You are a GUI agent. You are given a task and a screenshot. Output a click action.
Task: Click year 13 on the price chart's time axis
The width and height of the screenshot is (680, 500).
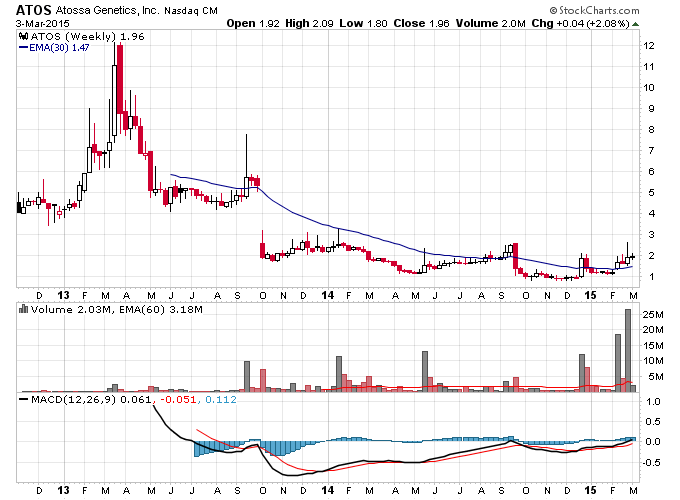point(63,295)
